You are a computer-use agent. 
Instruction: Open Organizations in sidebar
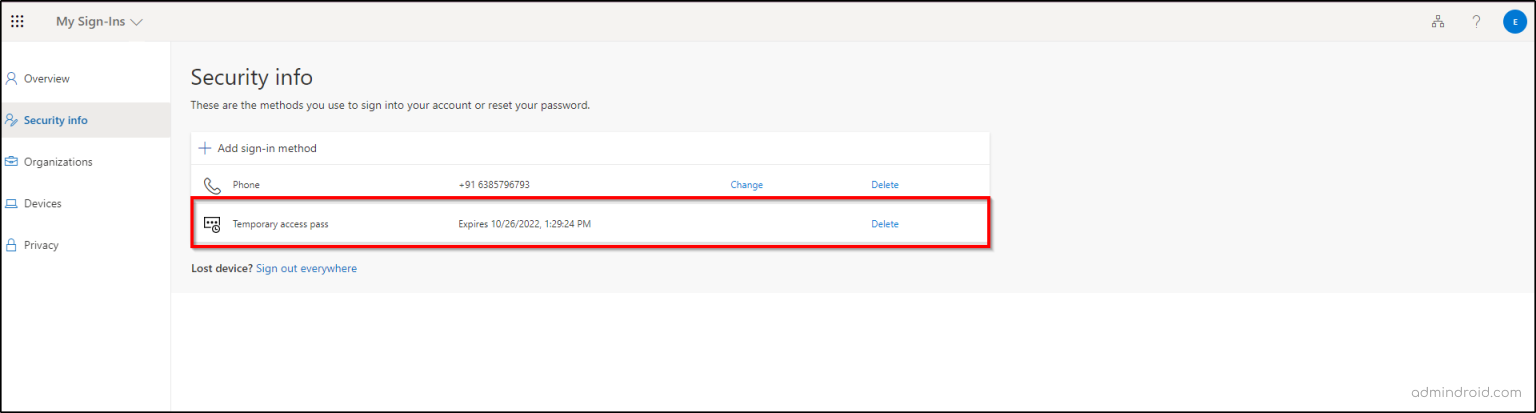[58, 162]
